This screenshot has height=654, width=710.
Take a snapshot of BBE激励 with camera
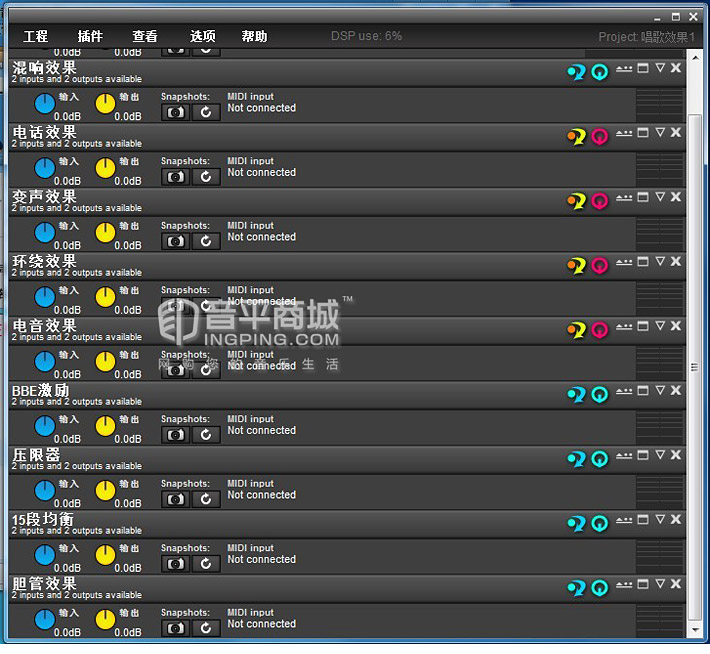pyautogui.click(x=176, y=435)
